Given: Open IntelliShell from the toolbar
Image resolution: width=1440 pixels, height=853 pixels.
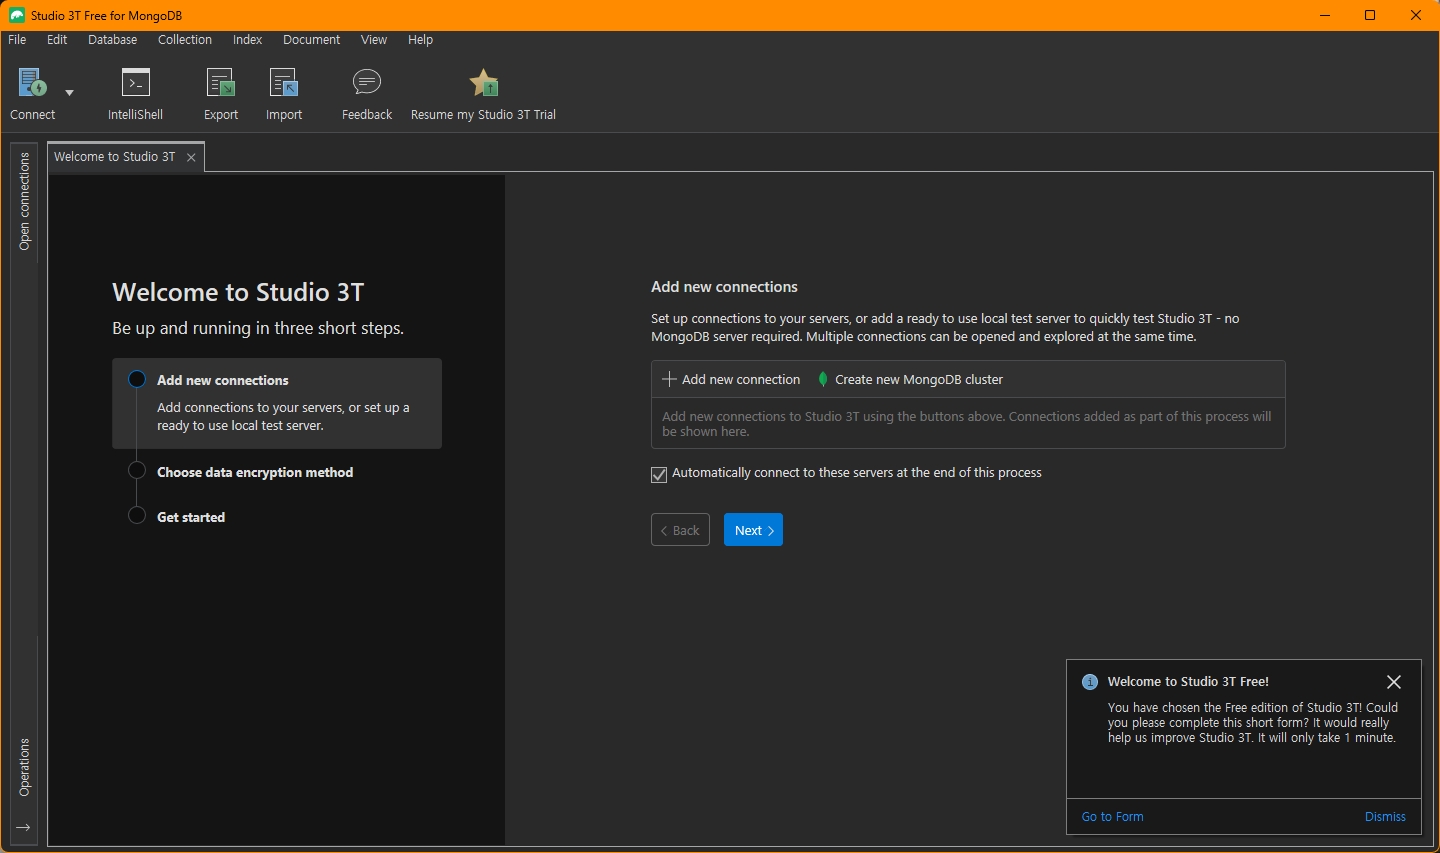Looking at the screenshot, I should 135,94.
